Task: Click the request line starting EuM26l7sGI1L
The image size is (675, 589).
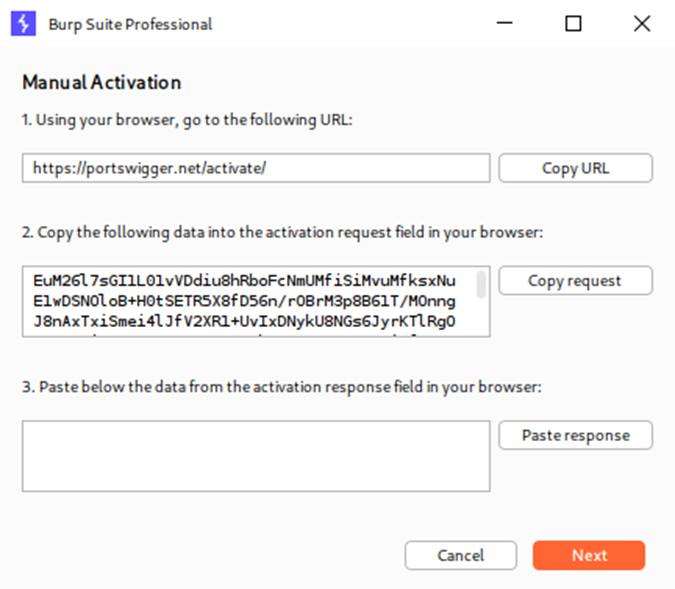Action: click(244, 281)
